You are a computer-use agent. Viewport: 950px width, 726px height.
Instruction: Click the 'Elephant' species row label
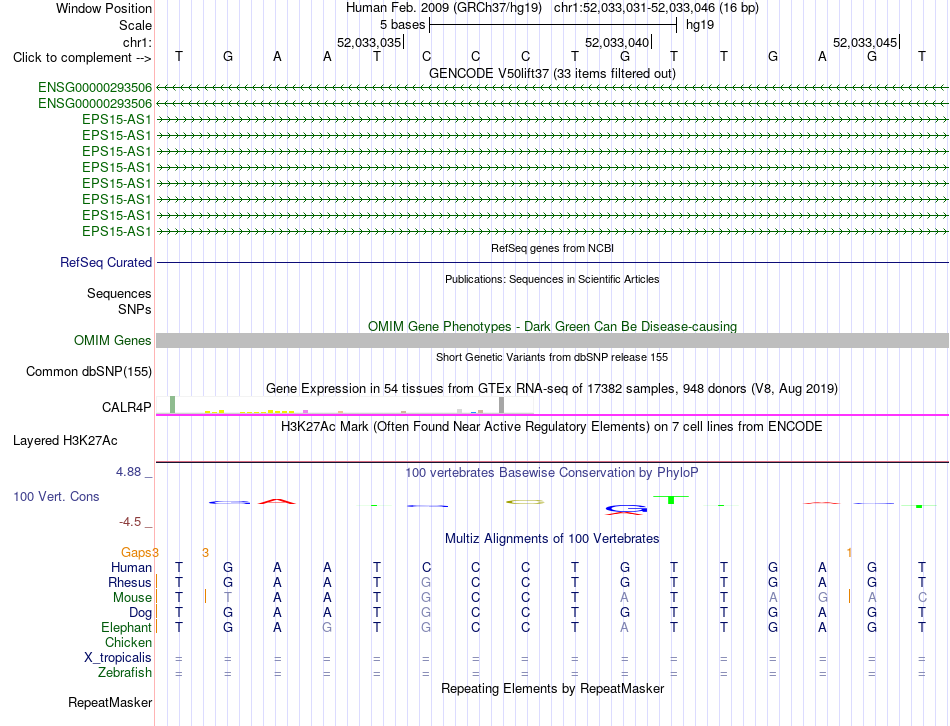126,627
